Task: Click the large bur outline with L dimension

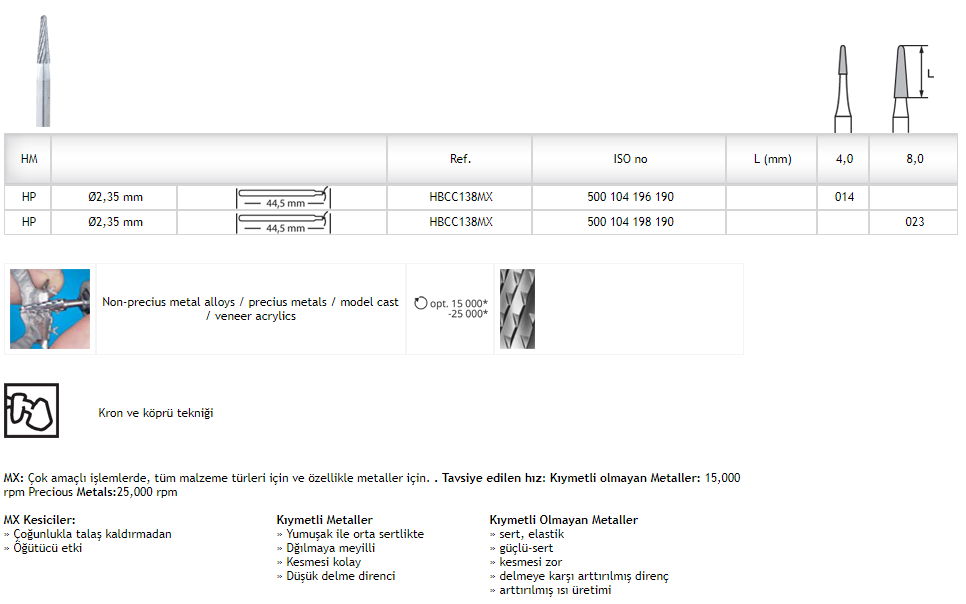Action: click(x=903, y=87)
